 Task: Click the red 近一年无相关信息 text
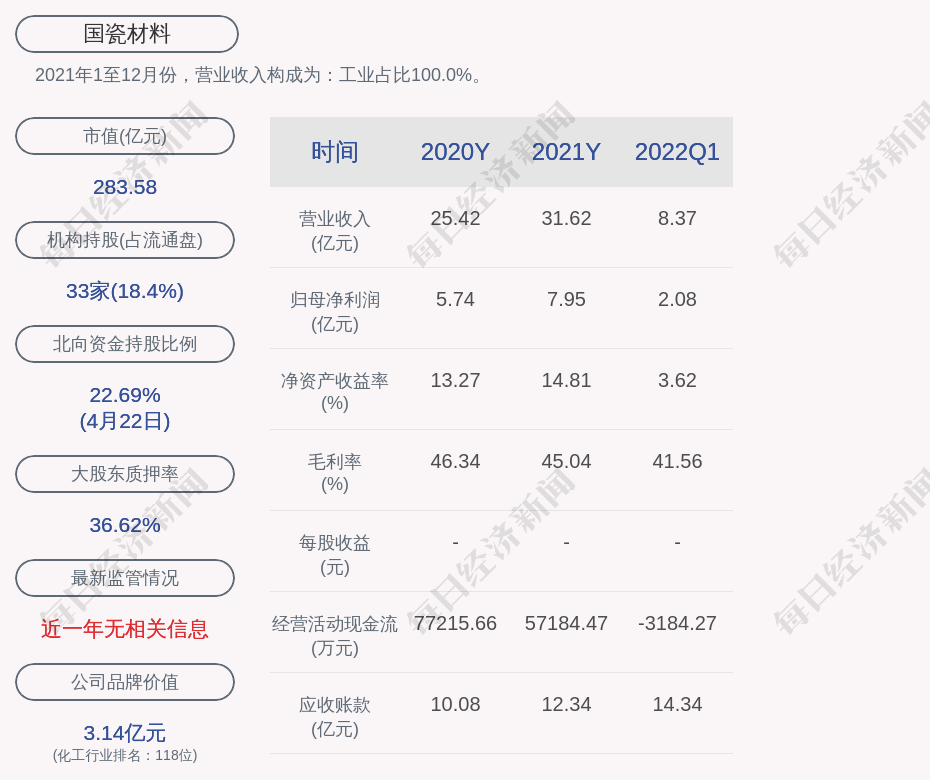(125, 629)
